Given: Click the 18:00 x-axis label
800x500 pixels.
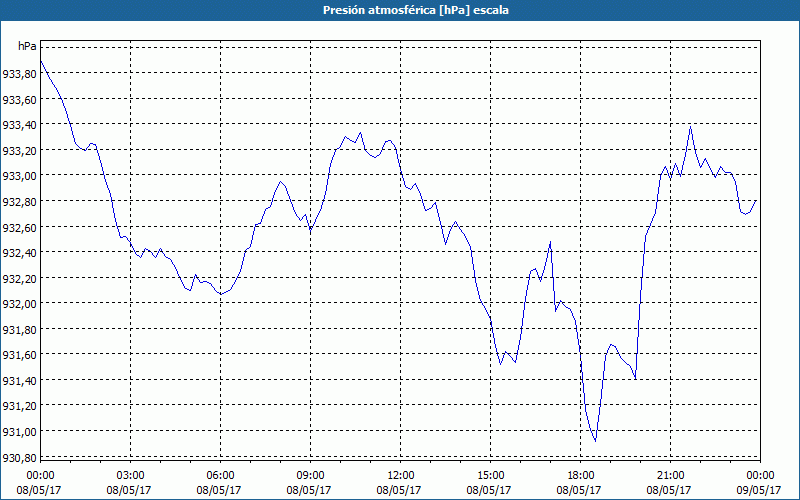Looking at the screenshot, I should tap(581, 476).
